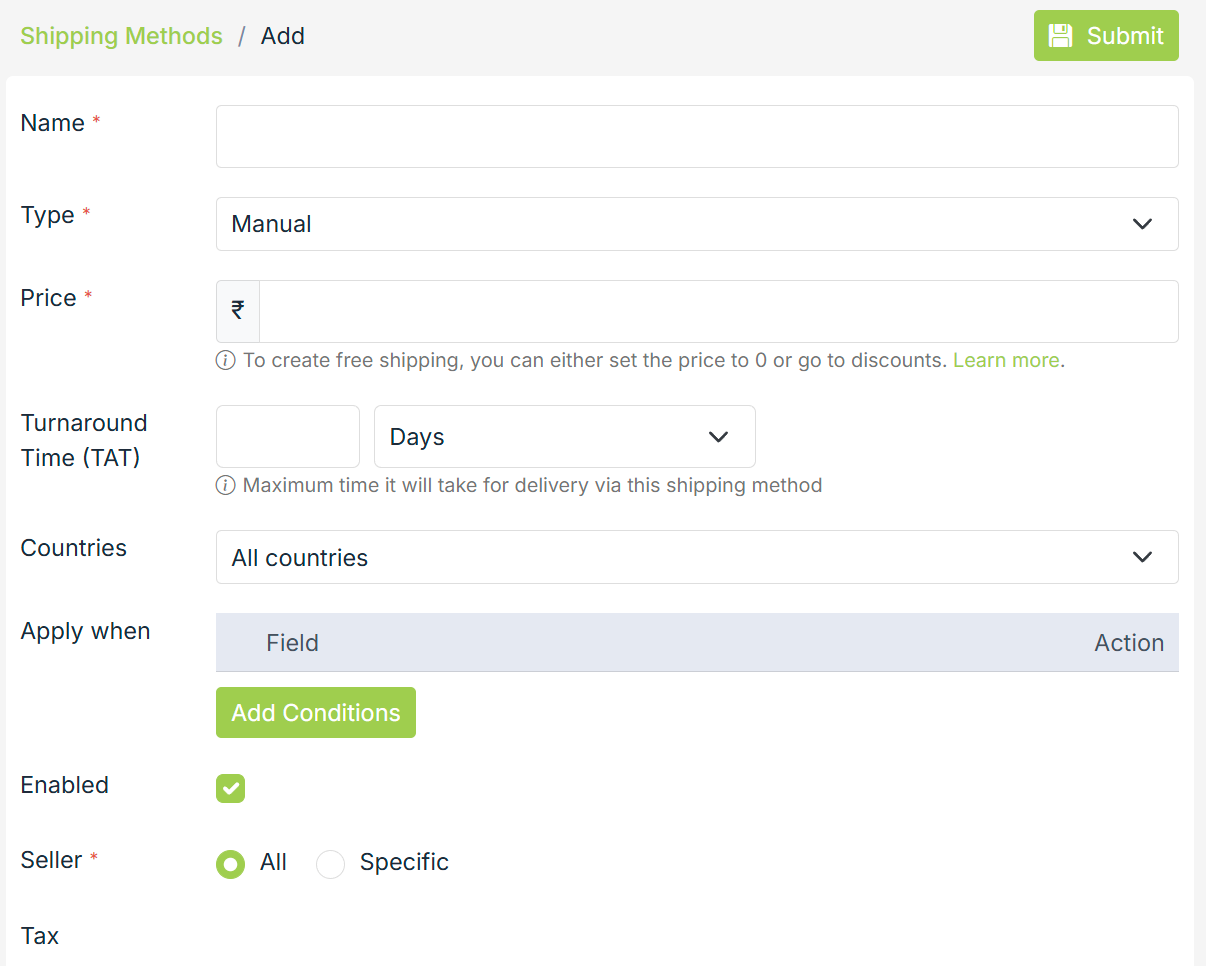Click the chevron arrow in Countries dropdown
Viewport: 1206px width, 966px height.
coord(1142,557)
